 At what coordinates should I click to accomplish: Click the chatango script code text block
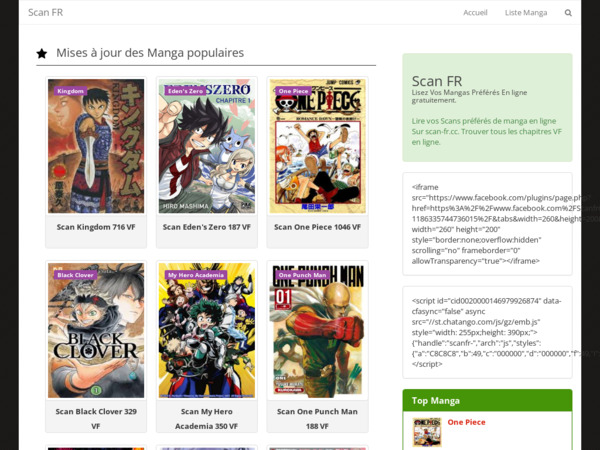click(487, 332)
